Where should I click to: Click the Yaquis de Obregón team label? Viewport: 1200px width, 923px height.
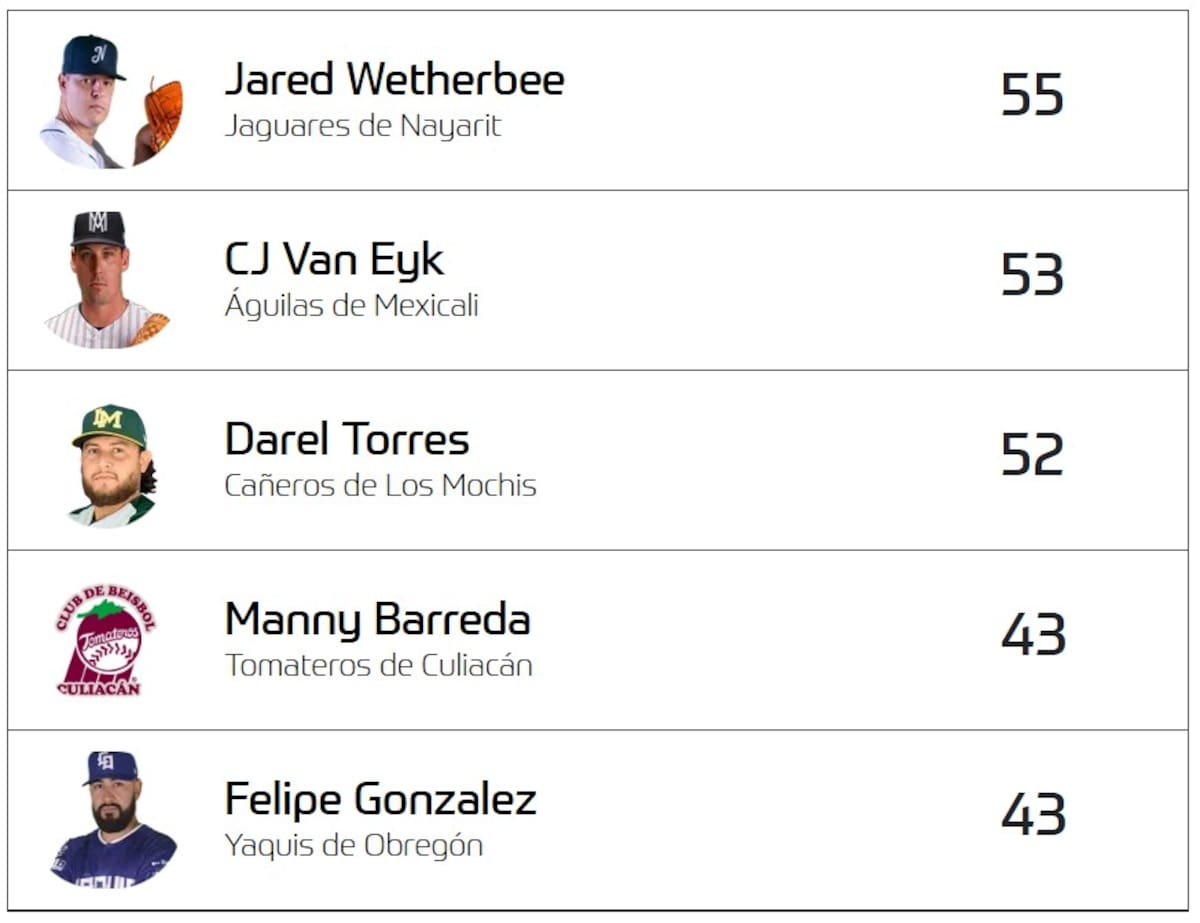353,846
